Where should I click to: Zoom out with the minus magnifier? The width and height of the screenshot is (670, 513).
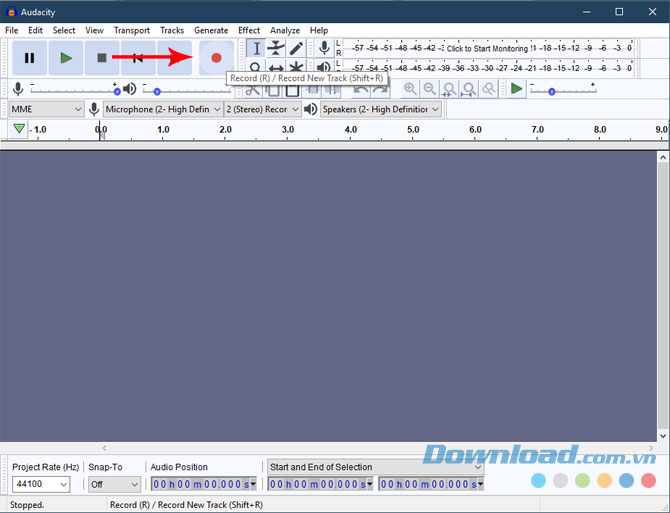430,89
